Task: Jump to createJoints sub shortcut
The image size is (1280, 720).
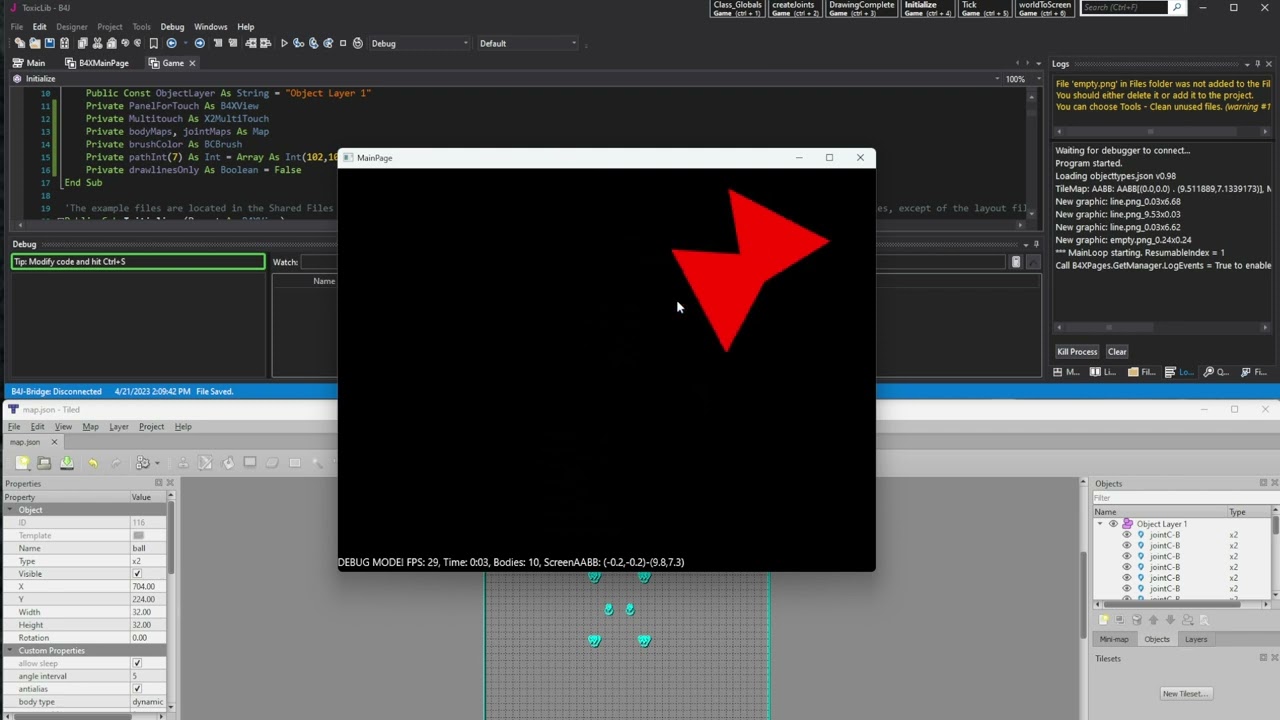Action: (794, 9)
